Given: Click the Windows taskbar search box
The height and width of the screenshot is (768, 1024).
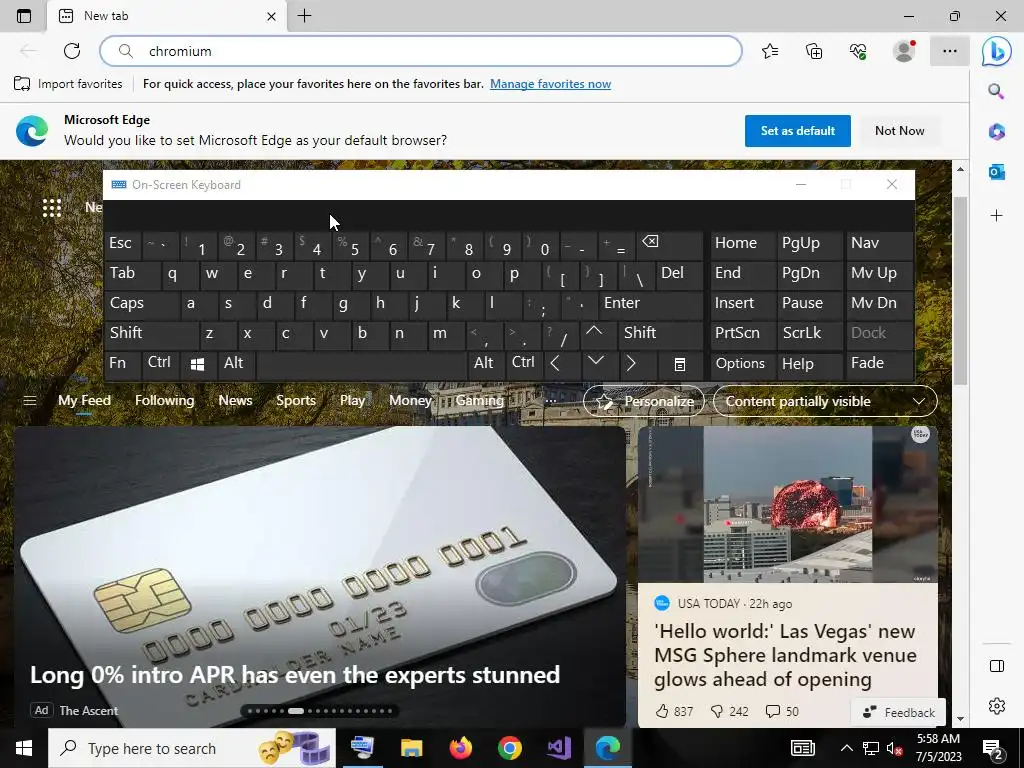Looking at the screenshot, I should tap(192, 748).
